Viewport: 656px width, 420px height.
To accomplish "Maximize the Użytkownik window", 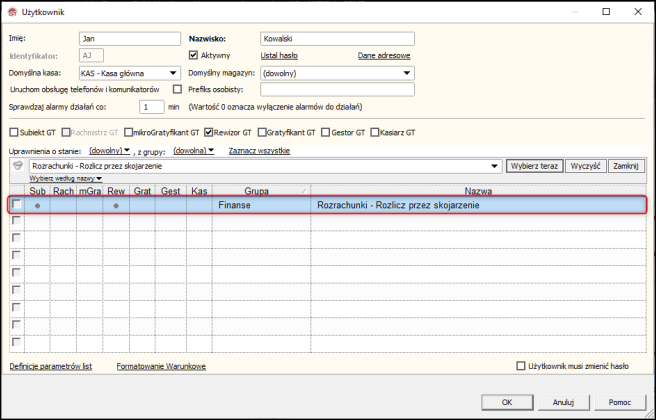I will (606, 12).
